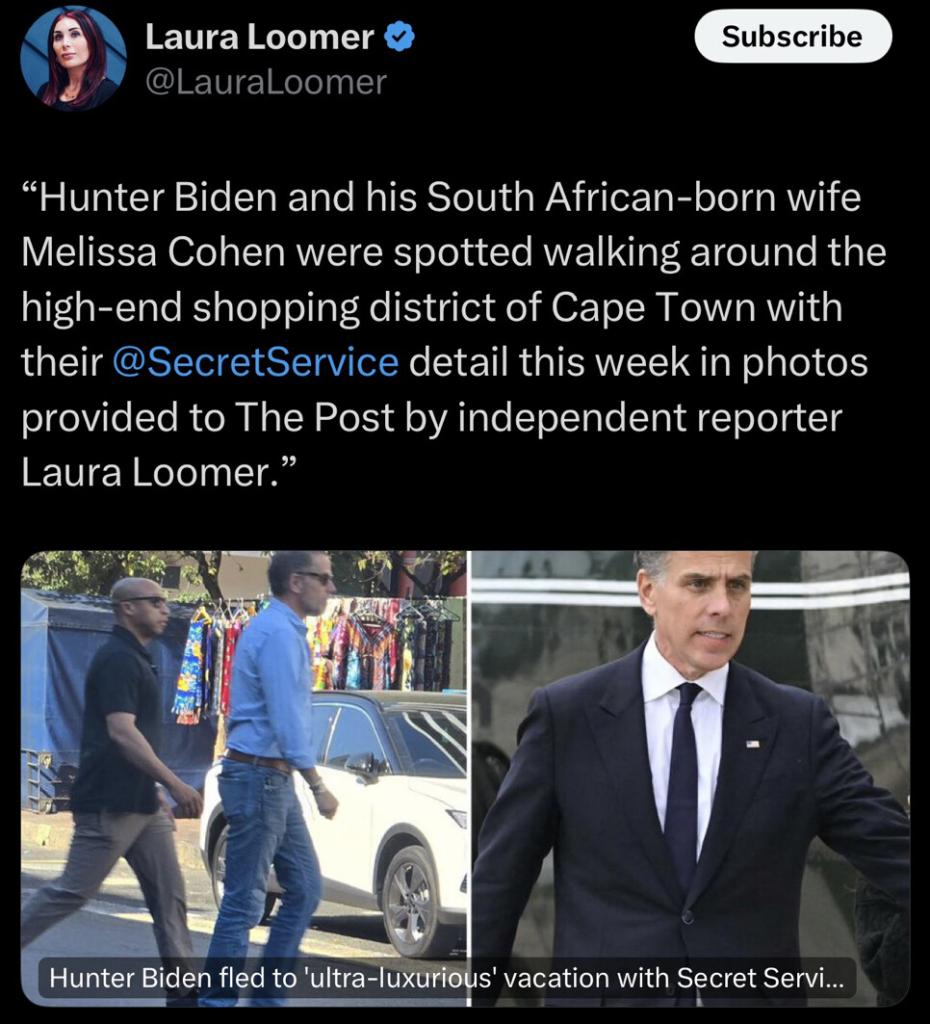Open the Laura Loomer profile avatar
This screenshot has height=1024, width=930.
point(72,59)
